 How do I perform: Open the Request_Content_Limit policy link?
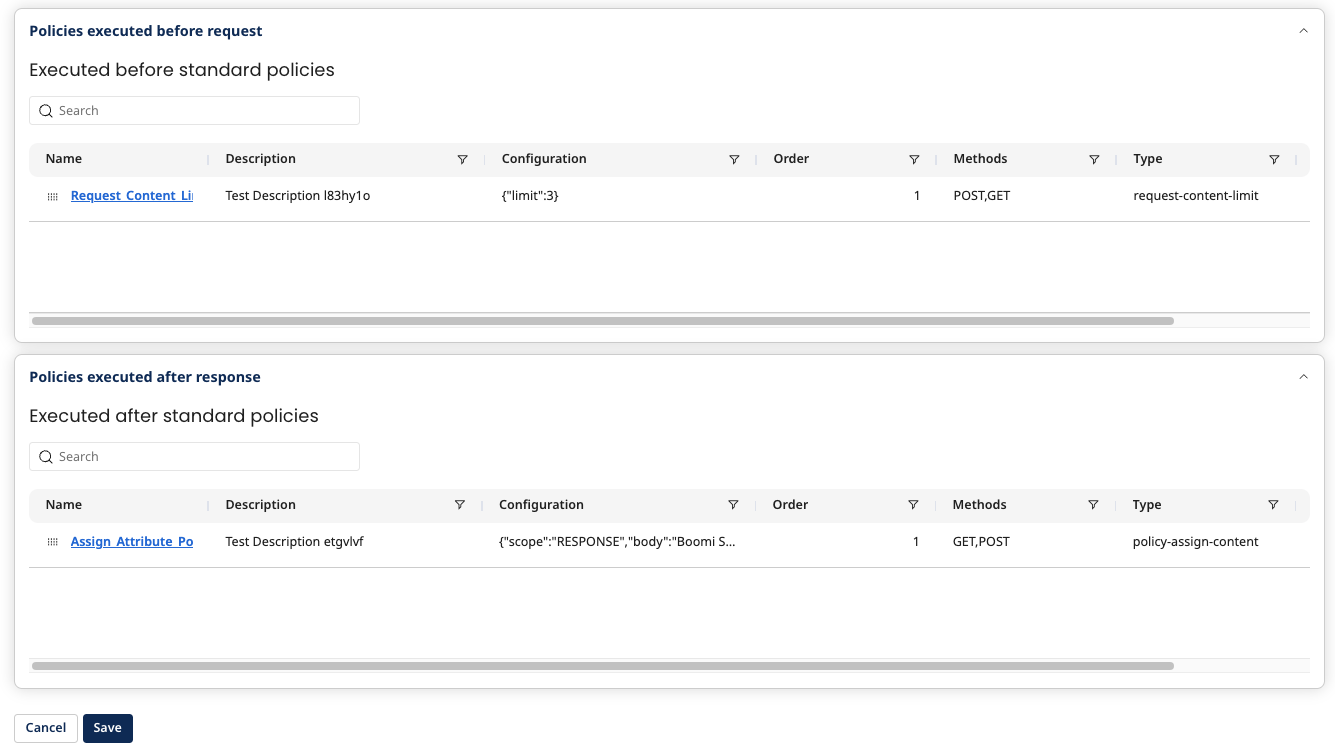tap(131, 195)
